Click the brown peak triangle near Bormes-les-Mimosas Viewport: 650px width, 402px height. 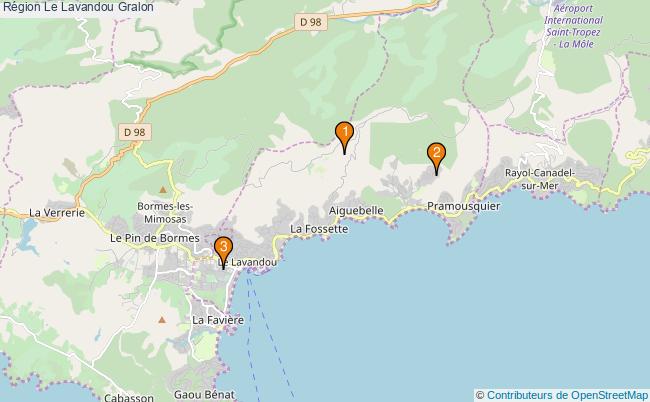click(163, 190)
